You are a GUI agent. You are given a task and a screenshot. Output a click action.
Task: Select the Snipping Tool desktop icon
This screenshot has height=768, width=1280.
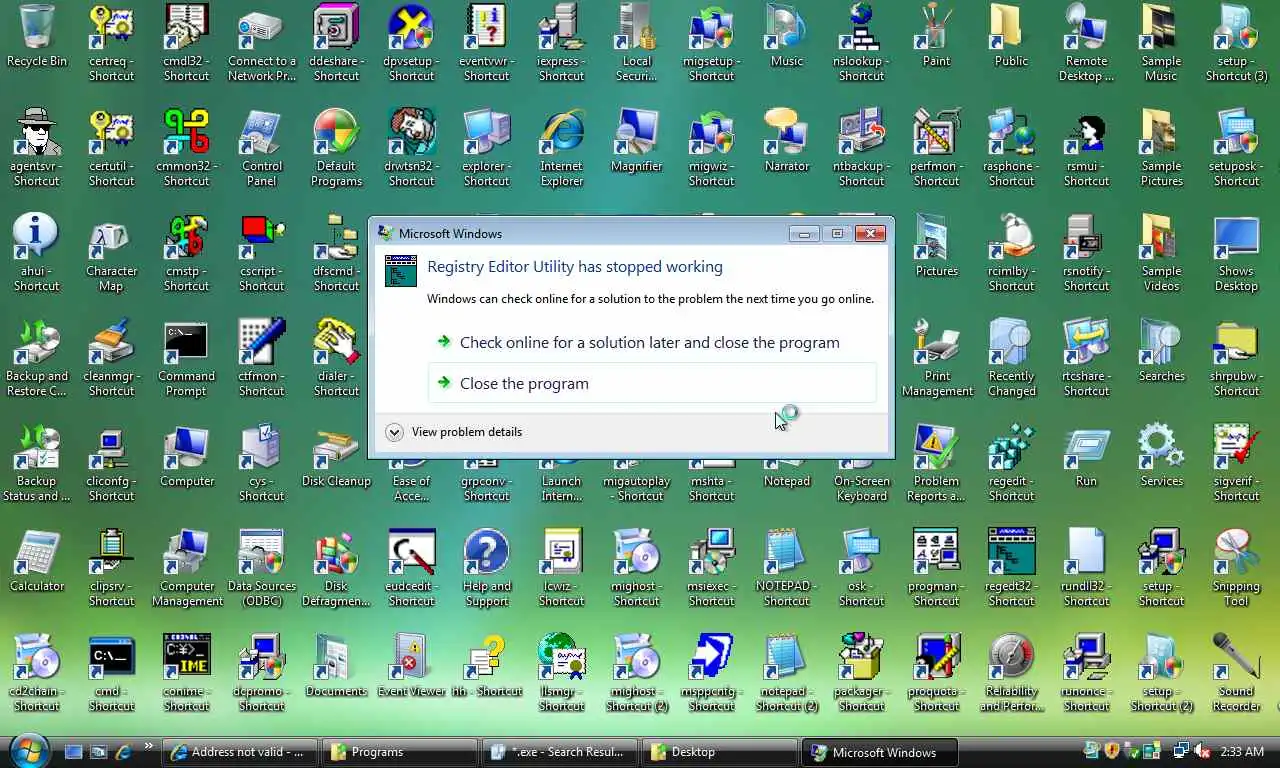[1236, 568]
